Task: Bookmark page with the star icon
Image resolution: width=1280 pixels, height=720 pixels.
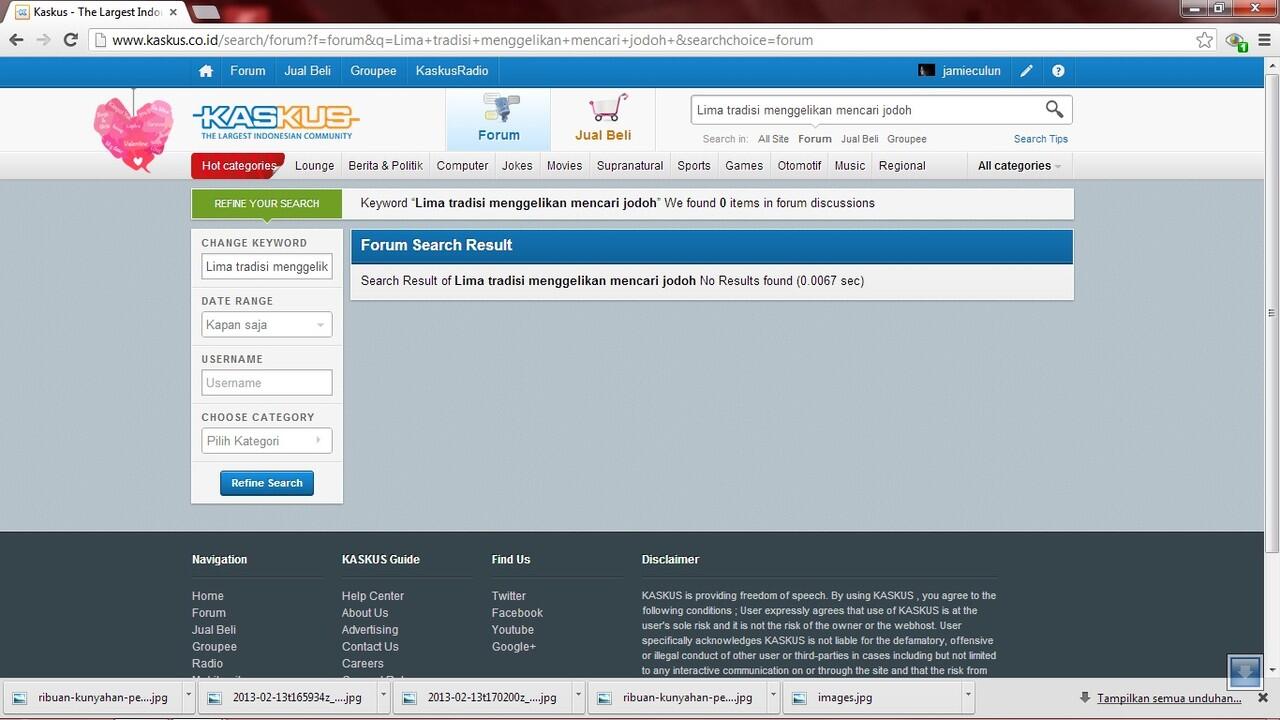Action: pos(1204,40)
